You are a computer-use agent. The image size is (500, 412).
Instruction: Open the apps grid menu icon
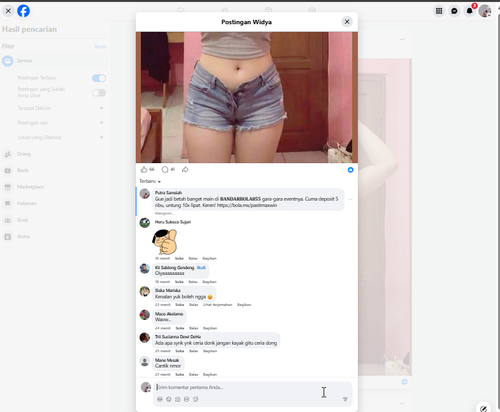click(x=439, y=11)
